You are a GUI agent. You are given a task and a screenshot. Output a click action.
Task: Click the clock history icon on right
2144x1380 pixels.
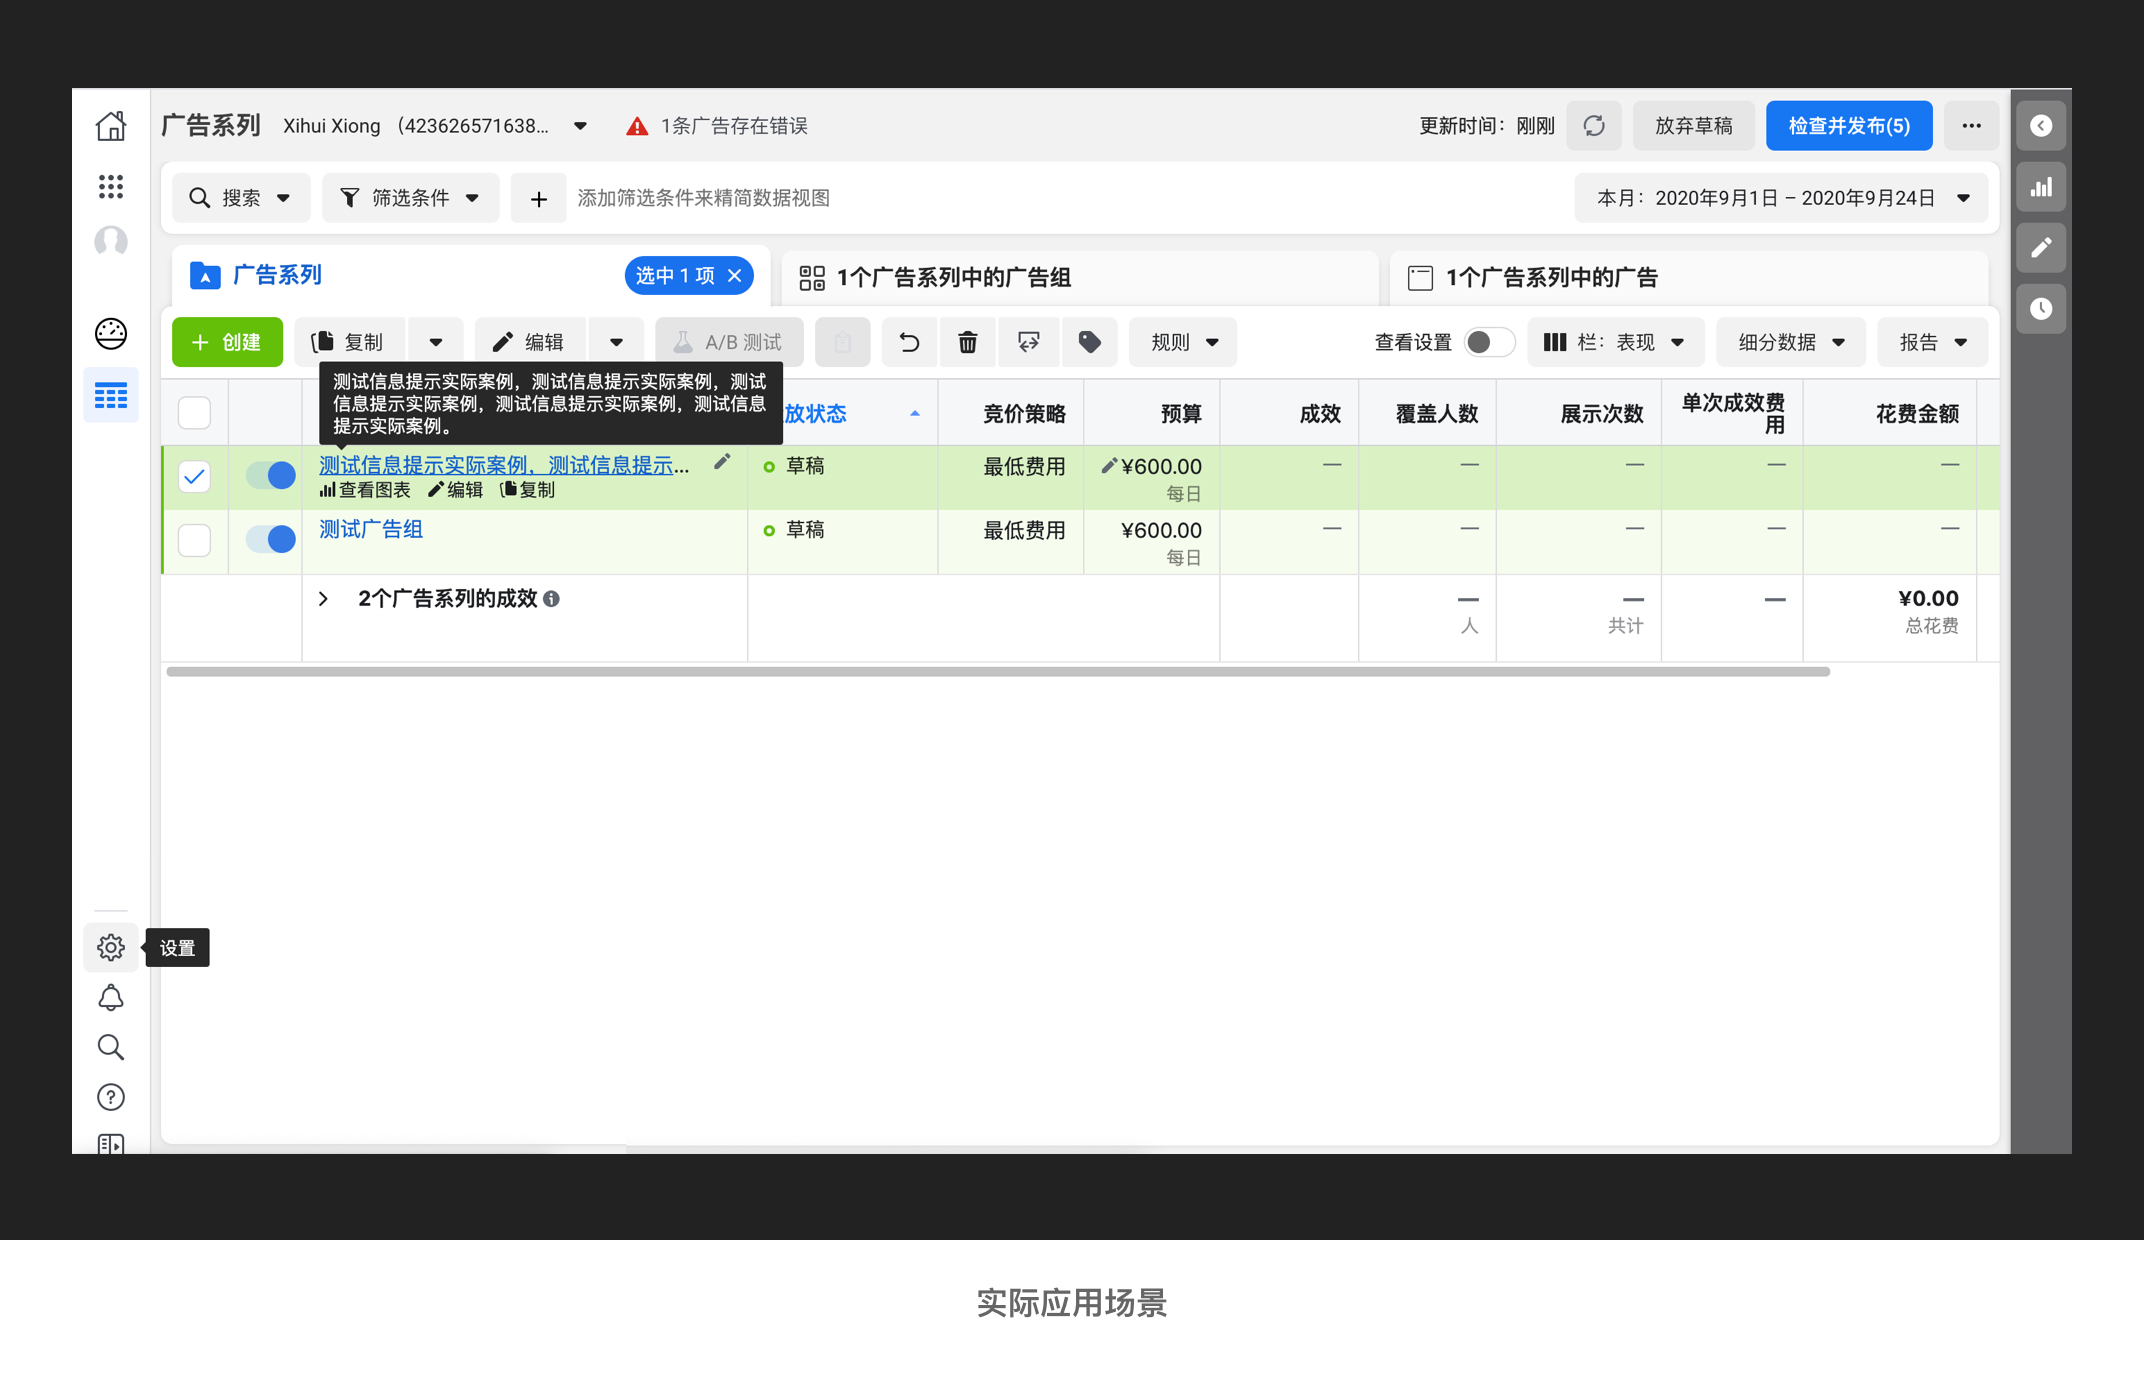(x=2041, y=309)
